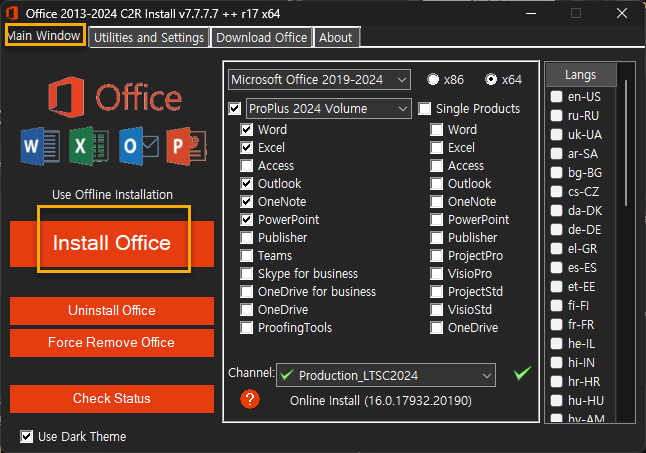The height and width of the screenshot is (453, 646).
Task: Open the Utilities and Settings tab
Action: click(x=149, y=37)
